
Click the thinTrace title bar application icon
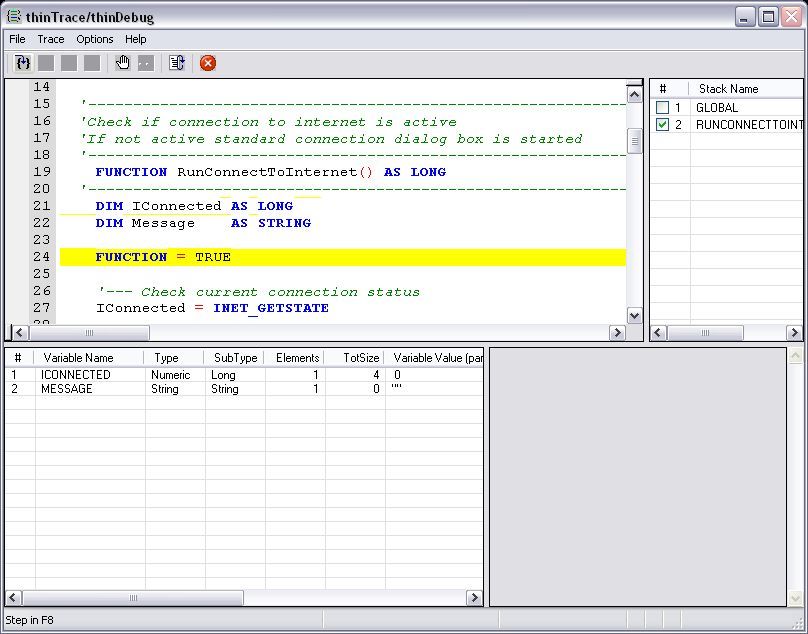pos(14,17)
